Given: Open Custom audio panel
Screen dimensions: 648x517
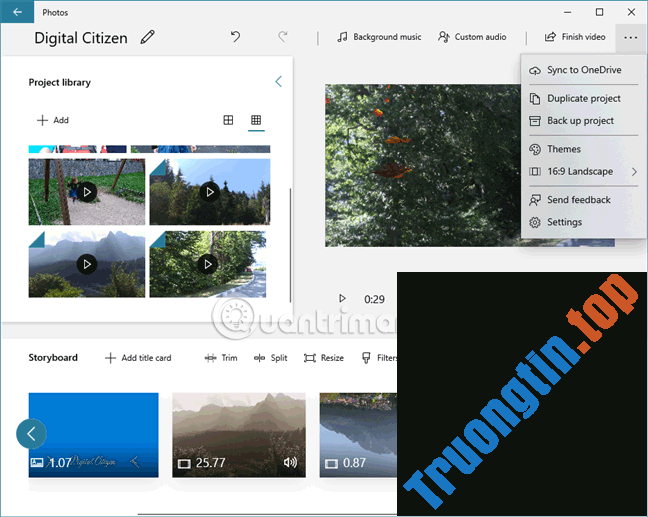Looking at the screenshot, I should pyautogui.click(x=472, y=37).
